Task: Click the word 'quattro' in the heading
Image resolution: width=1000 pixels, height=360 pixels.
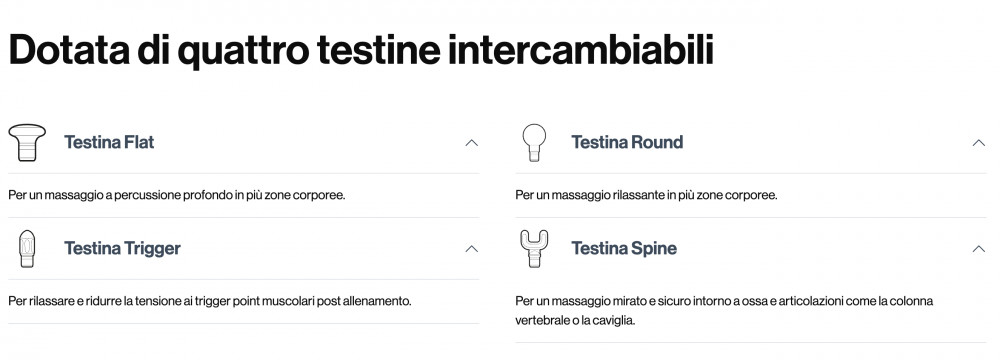Action: pyautogui.click(x=243, y=51)
